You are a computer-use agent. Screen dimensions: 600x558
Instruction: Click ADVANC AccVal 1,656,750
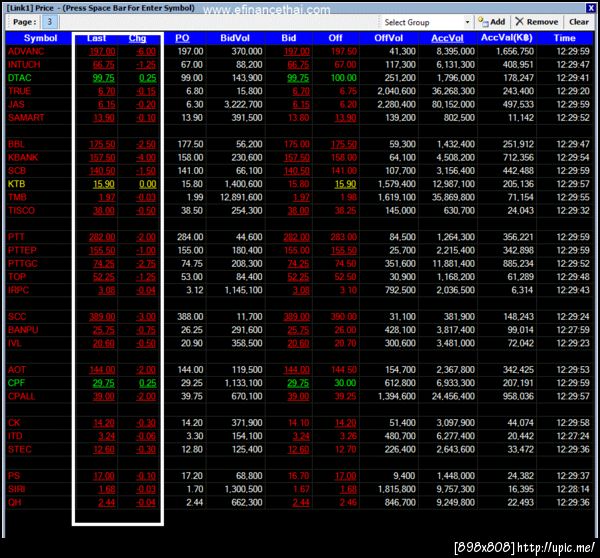tap(515, 51)
